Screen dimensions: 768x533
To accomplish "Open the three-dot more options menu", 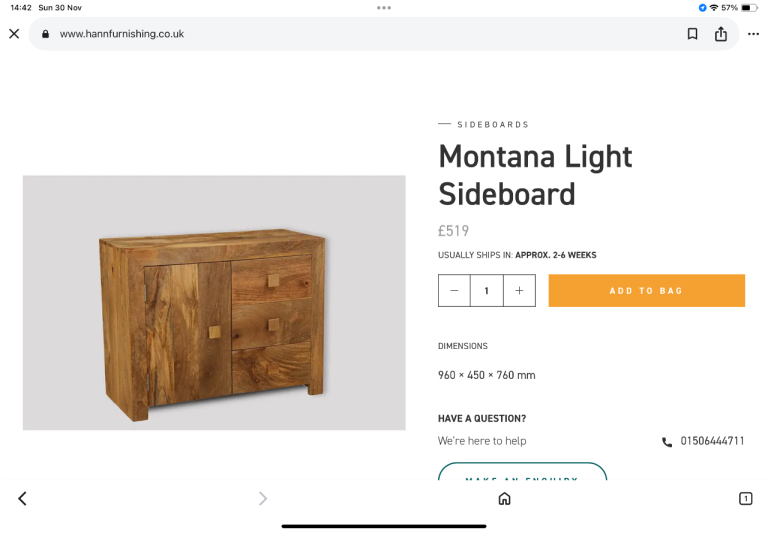I will 753,34.
